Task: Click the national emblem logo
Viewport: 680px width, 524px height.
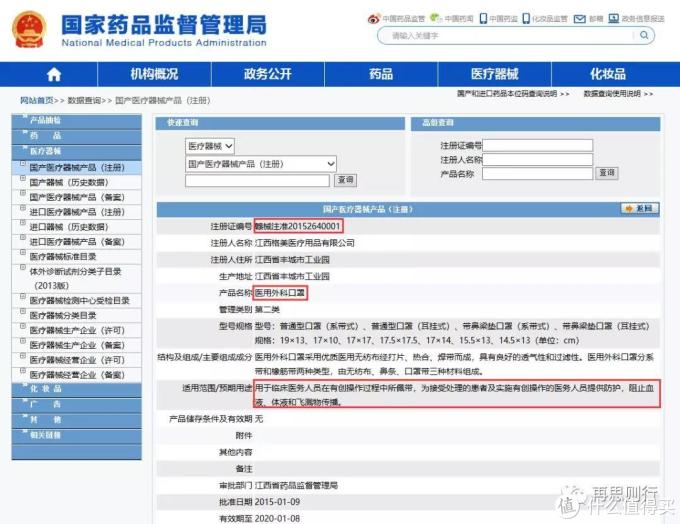Action: point(29,29)
